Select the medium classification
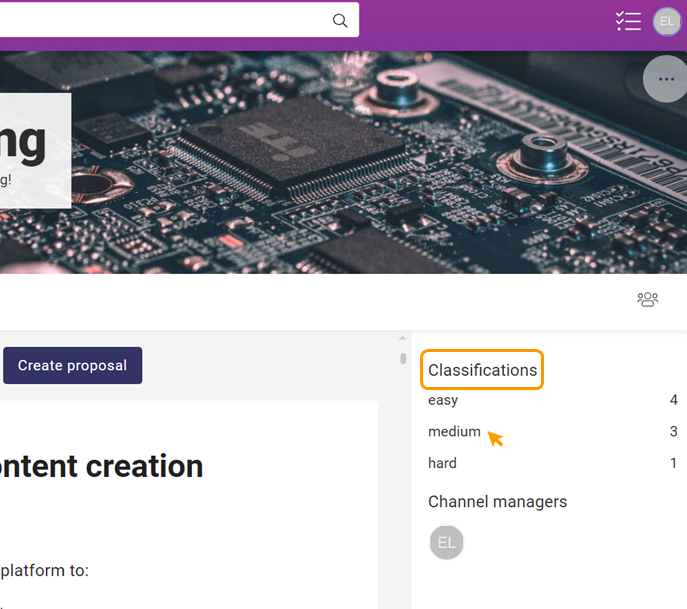This screenshot has width=687, height=609. tap(454, 432)
